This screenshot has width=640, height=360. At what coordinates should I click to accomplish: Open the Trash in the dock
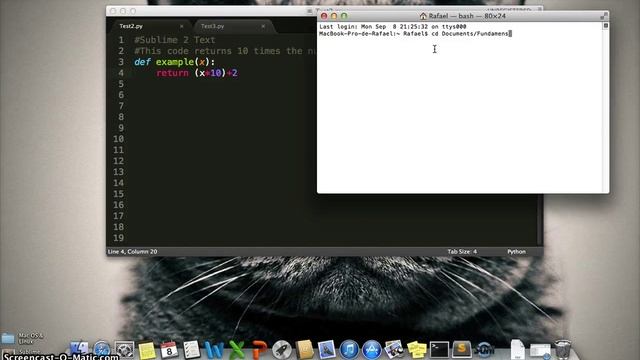point(563,350)
